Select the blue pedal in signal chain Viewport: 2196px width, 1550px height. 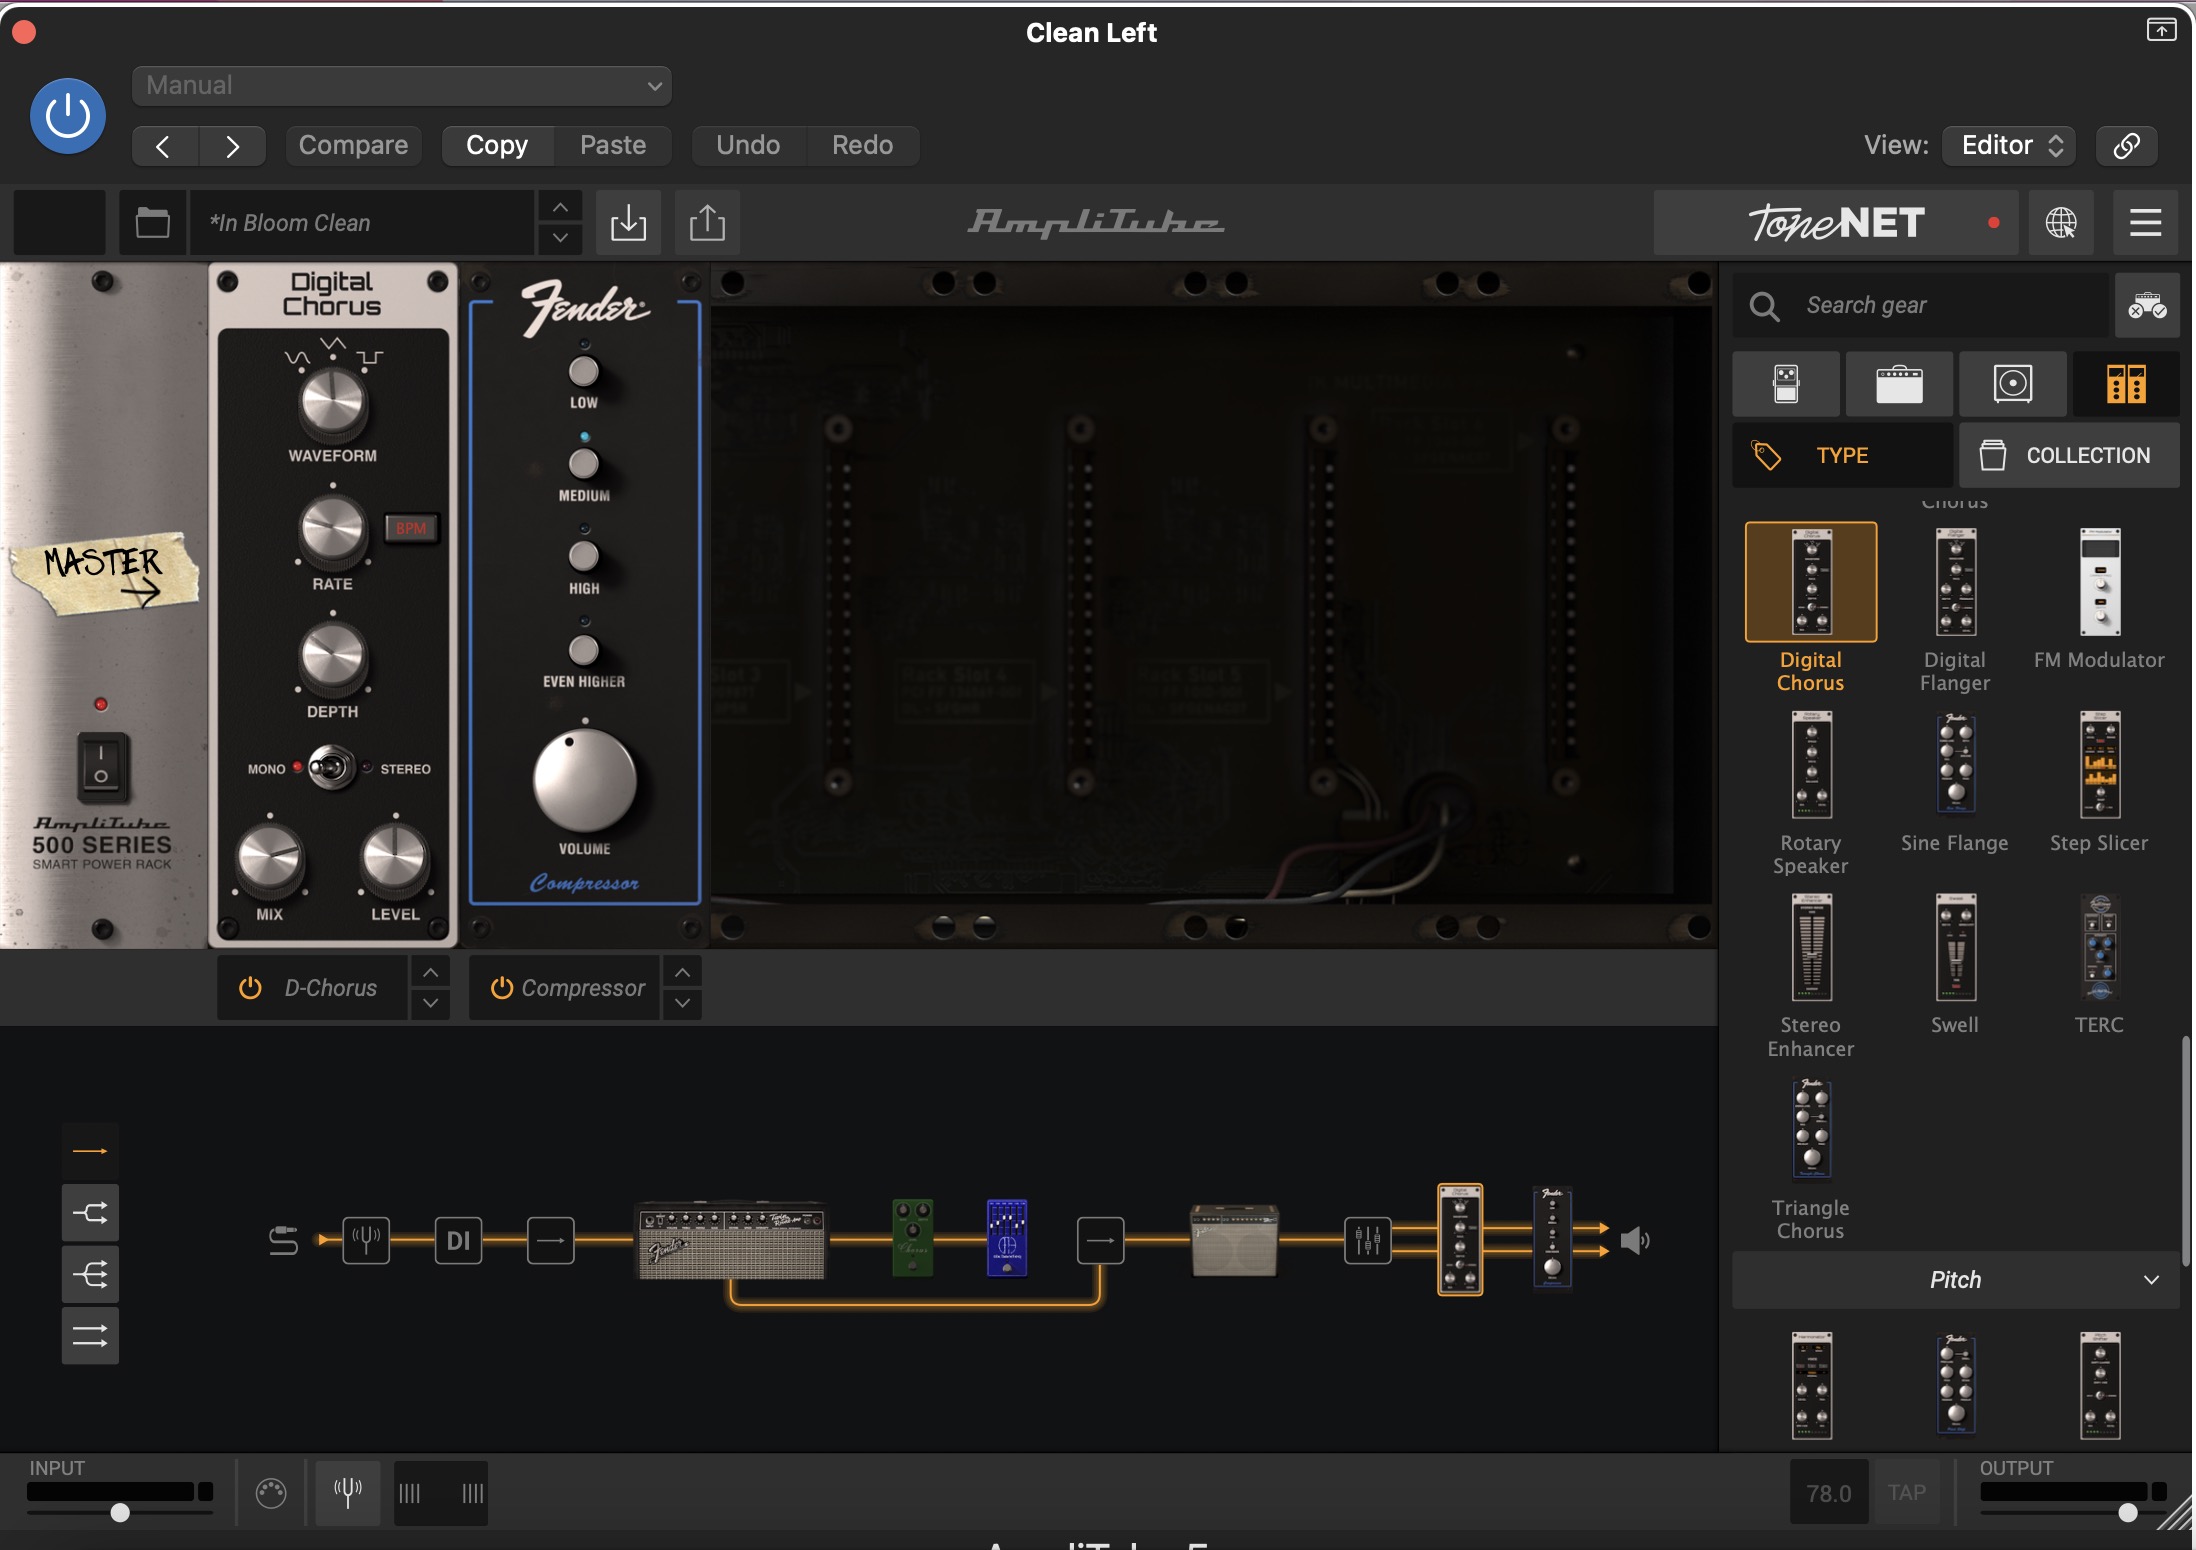(x=1007, y=1238)
